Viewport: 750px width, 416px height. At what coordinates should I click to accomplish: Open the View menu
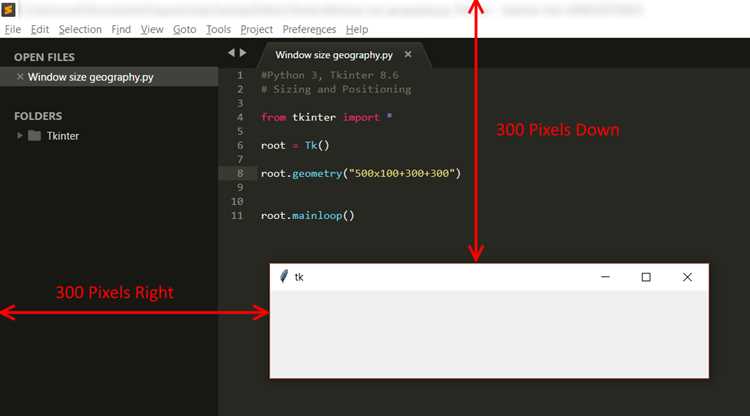[x=152, y=30]
